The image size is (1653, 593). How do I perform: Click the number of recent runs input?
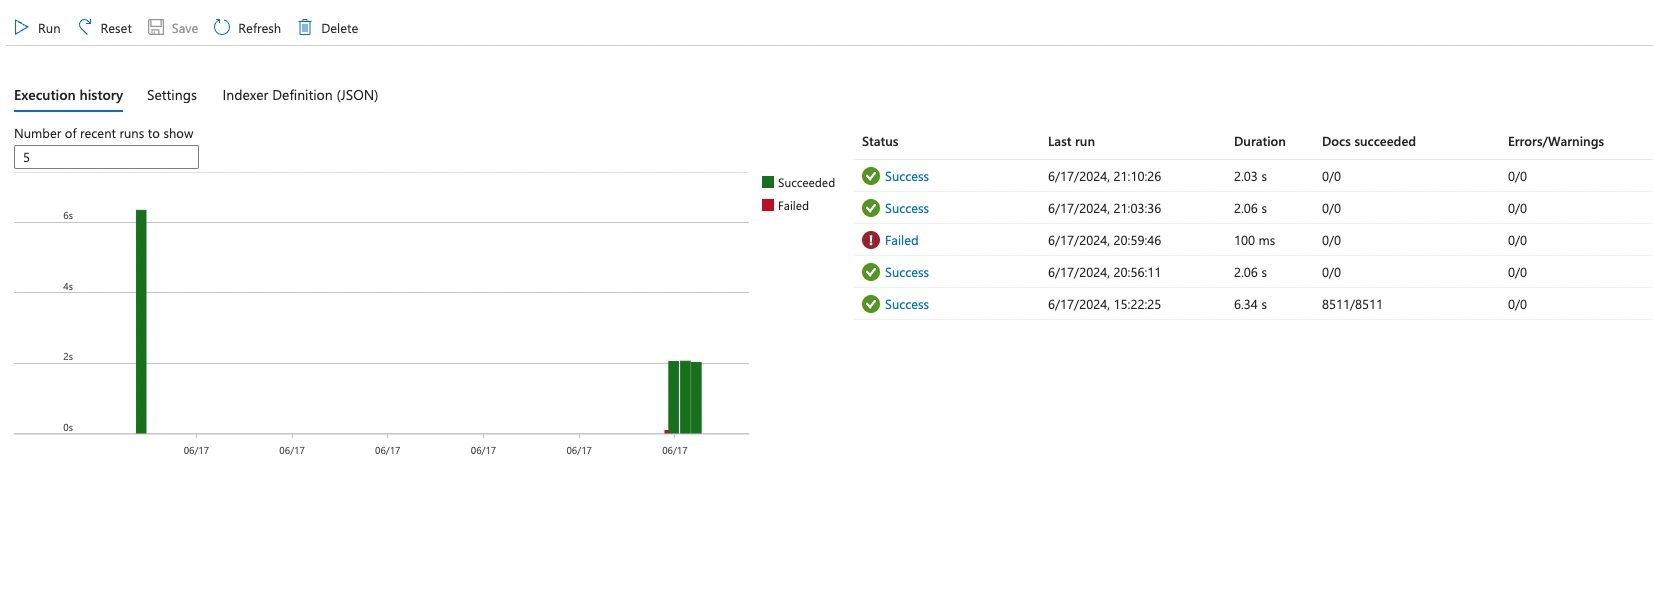[x=106, y=157]
